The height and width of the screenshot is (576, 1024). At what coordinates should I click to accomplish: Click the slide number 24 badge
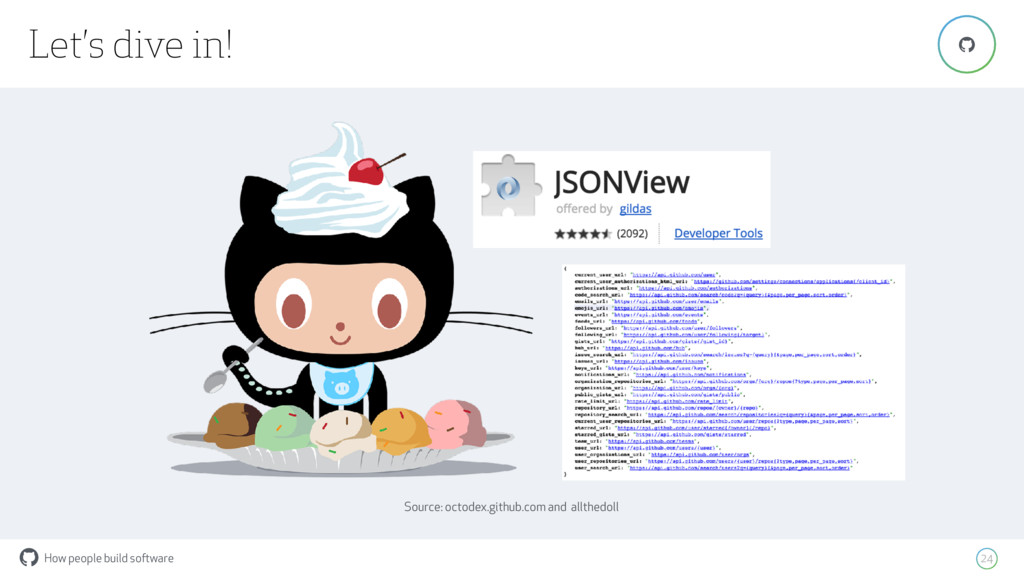click(986, 558)
